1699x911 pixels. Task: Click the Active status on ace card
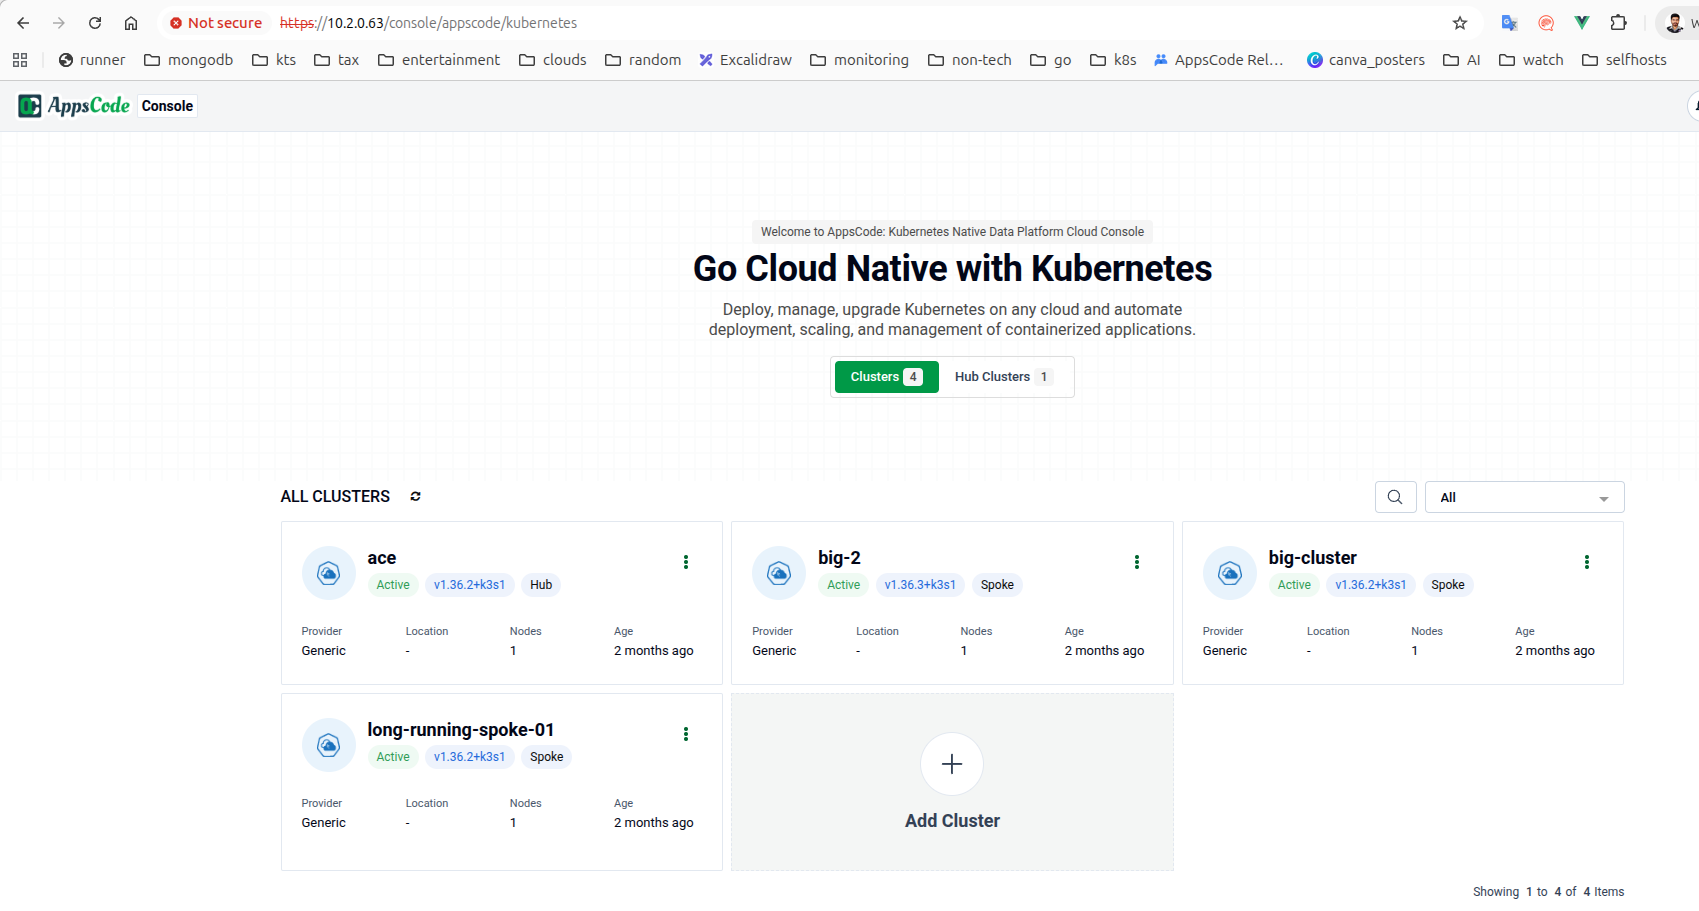pos(393,585)
